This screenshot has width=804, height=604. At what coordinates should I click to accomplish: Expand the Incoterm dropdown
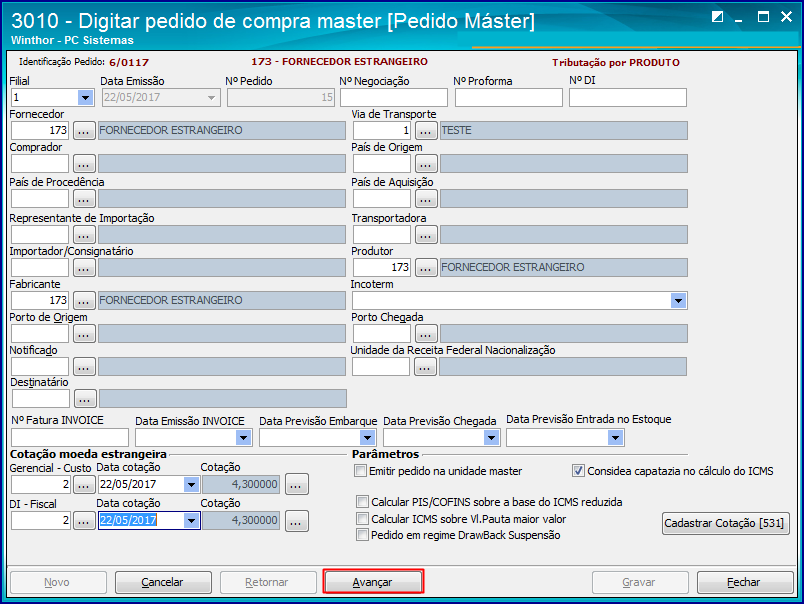pos(678,301)
